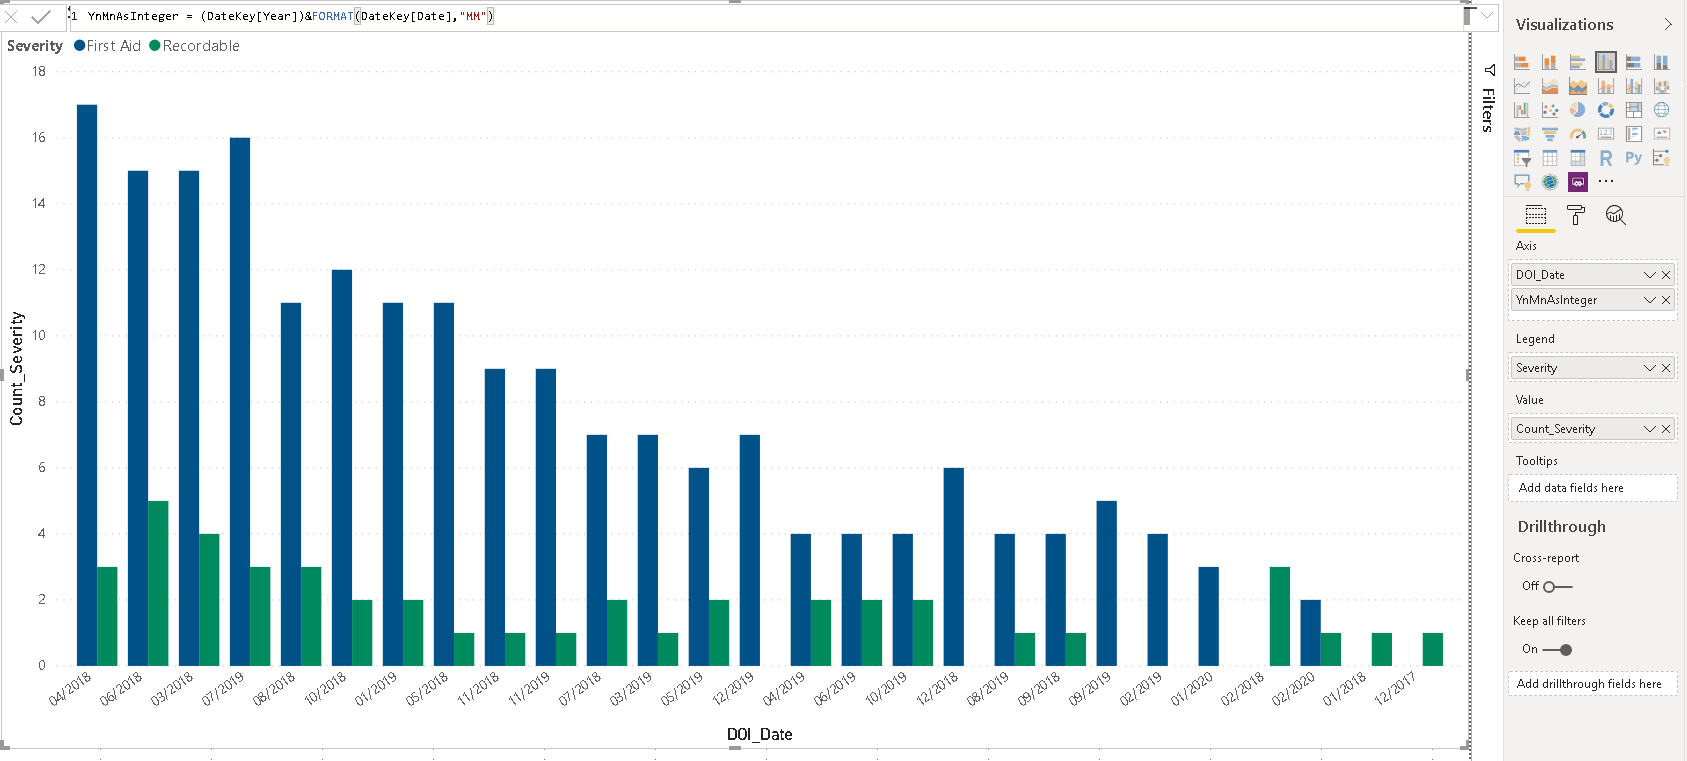1687x761 pixels.
Task: Select the waterfall chart visual
Action: click(x=1522, y=110)
